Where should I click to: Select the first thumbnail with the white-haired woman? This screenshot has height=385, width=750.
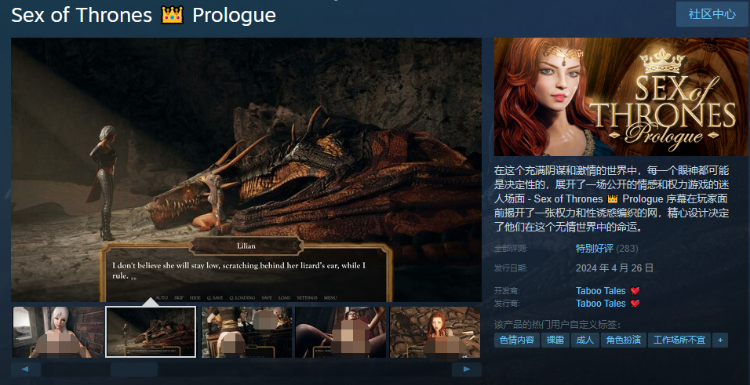click(58, 332)
